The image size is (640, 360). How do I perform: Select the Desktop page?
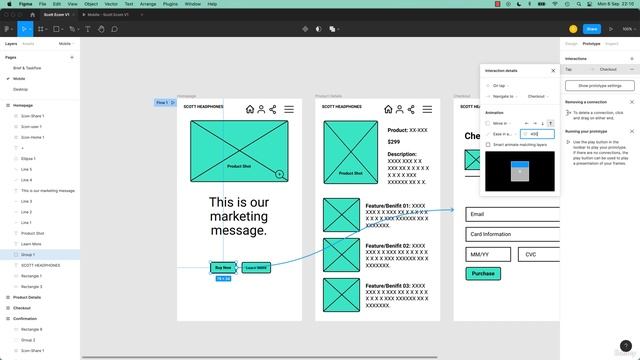[20, 89]
